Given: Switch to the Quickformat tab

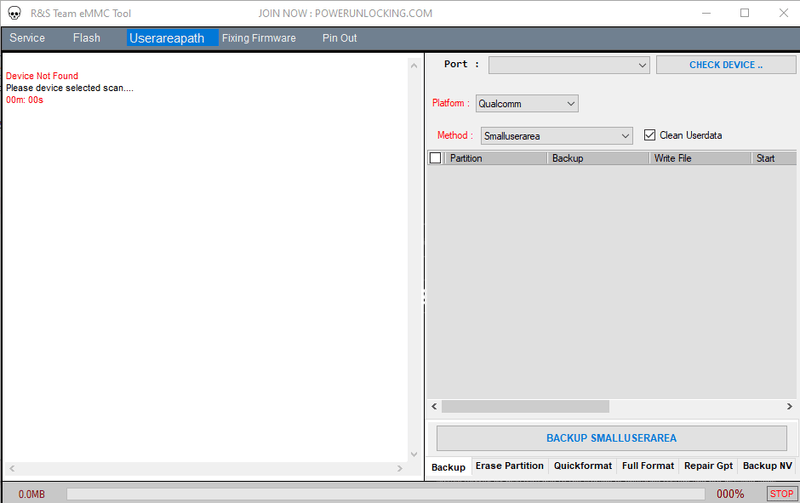Looking at the screenshot, I should coord(583,466).
